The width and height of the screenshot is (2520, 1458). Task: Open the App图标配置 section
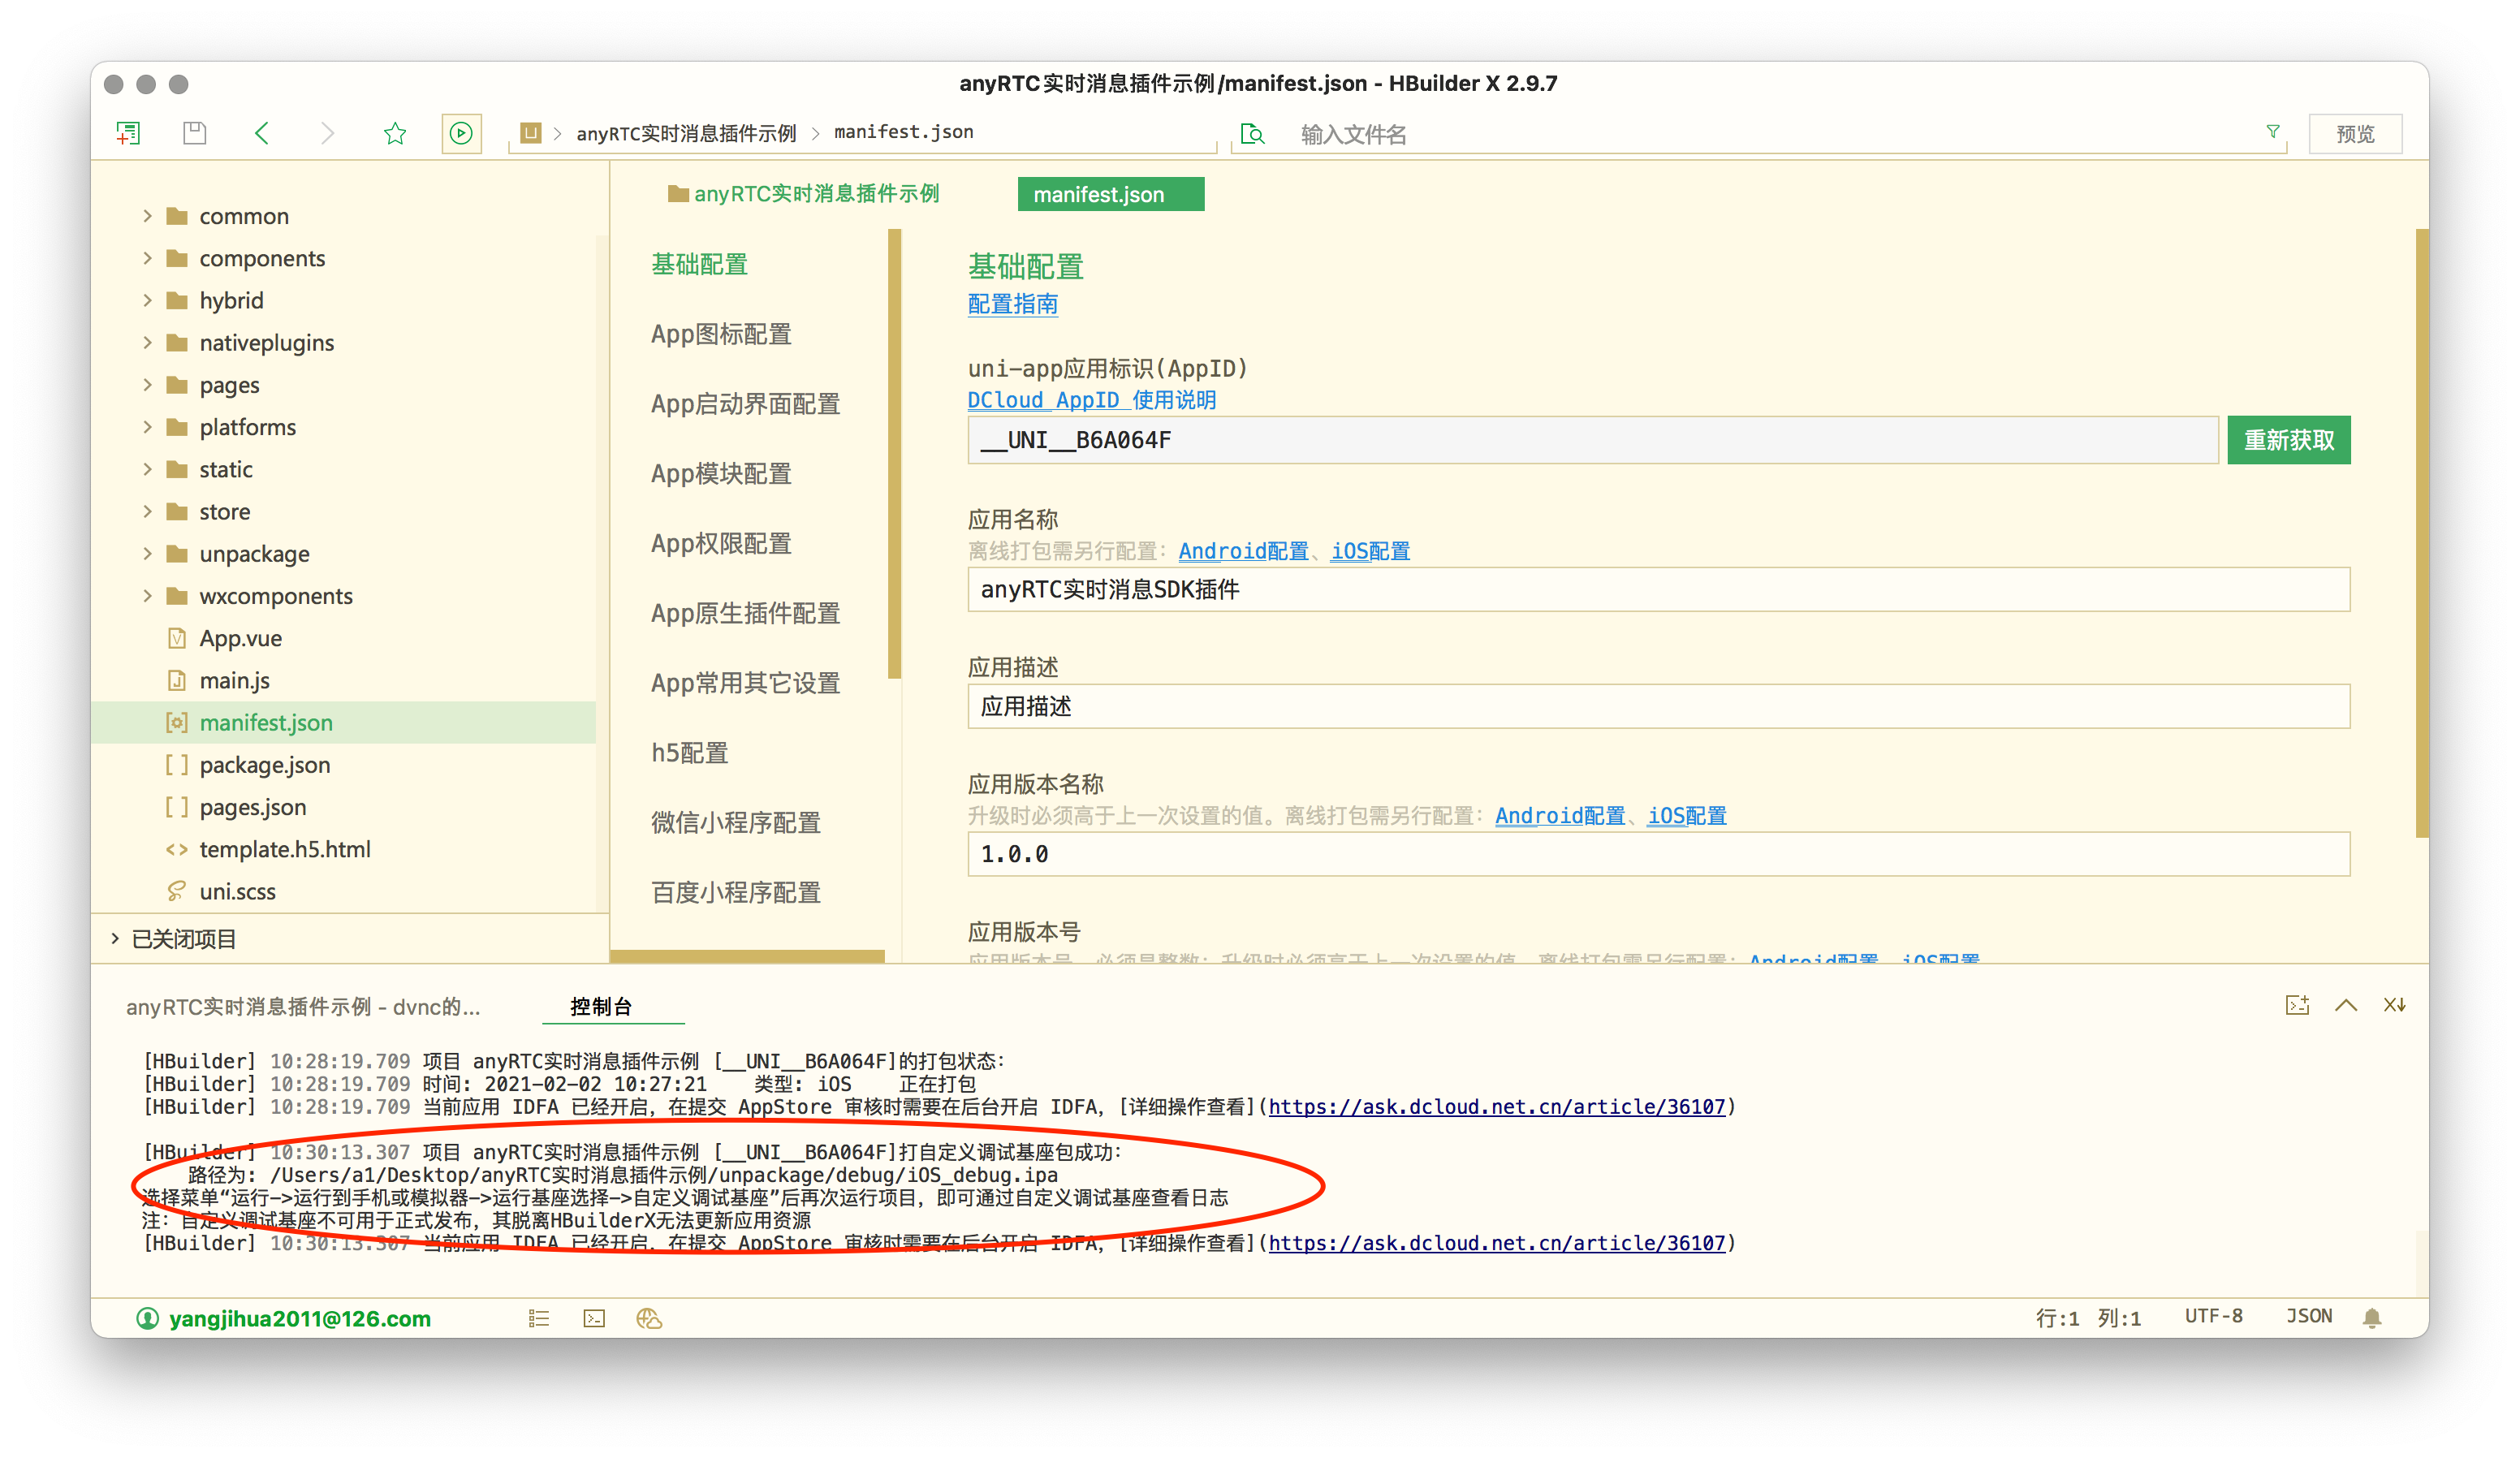(x=721, y=334)
